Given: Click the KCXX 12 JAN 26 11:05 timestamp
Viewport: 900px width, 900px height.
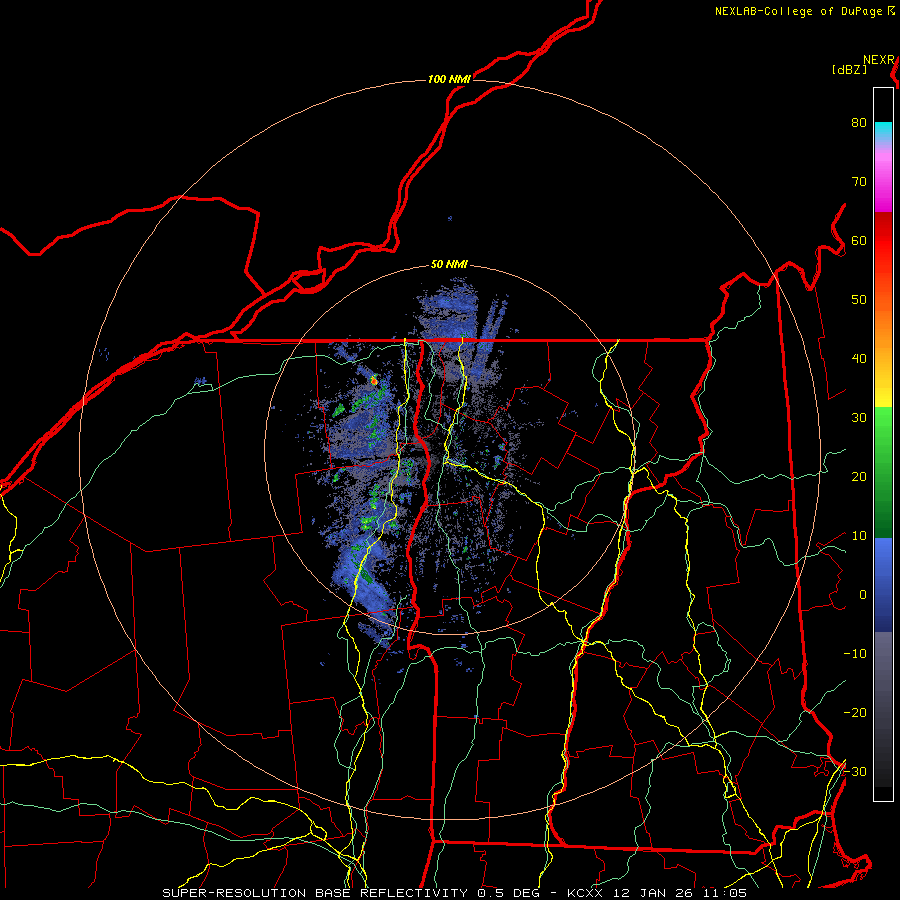Looking at the screenshot, I should [657, 893].
